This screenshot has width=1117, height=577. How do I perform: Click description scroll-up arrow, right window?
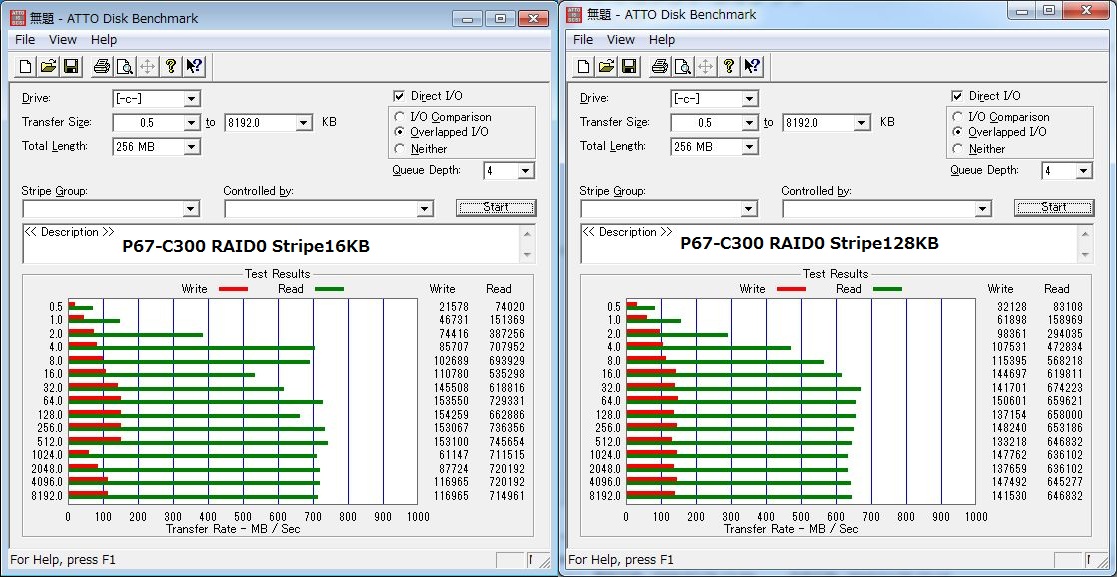(1085, 234)
